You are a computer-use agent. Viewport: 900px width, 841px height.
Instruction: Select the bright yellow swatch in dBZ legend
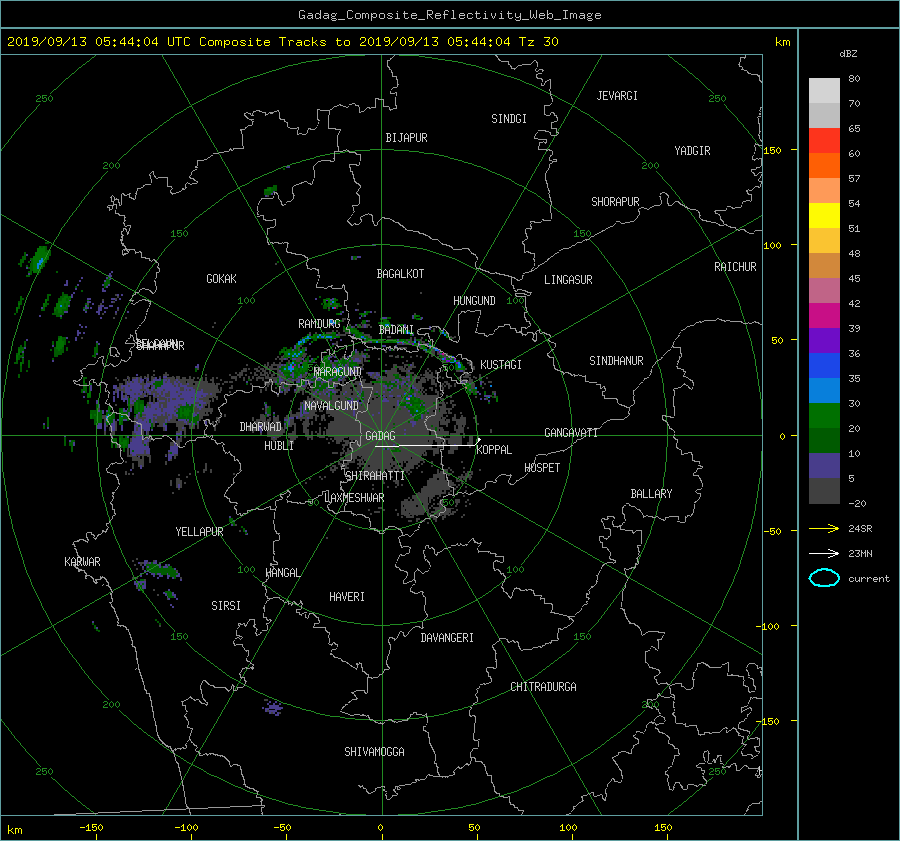point(824,216)
